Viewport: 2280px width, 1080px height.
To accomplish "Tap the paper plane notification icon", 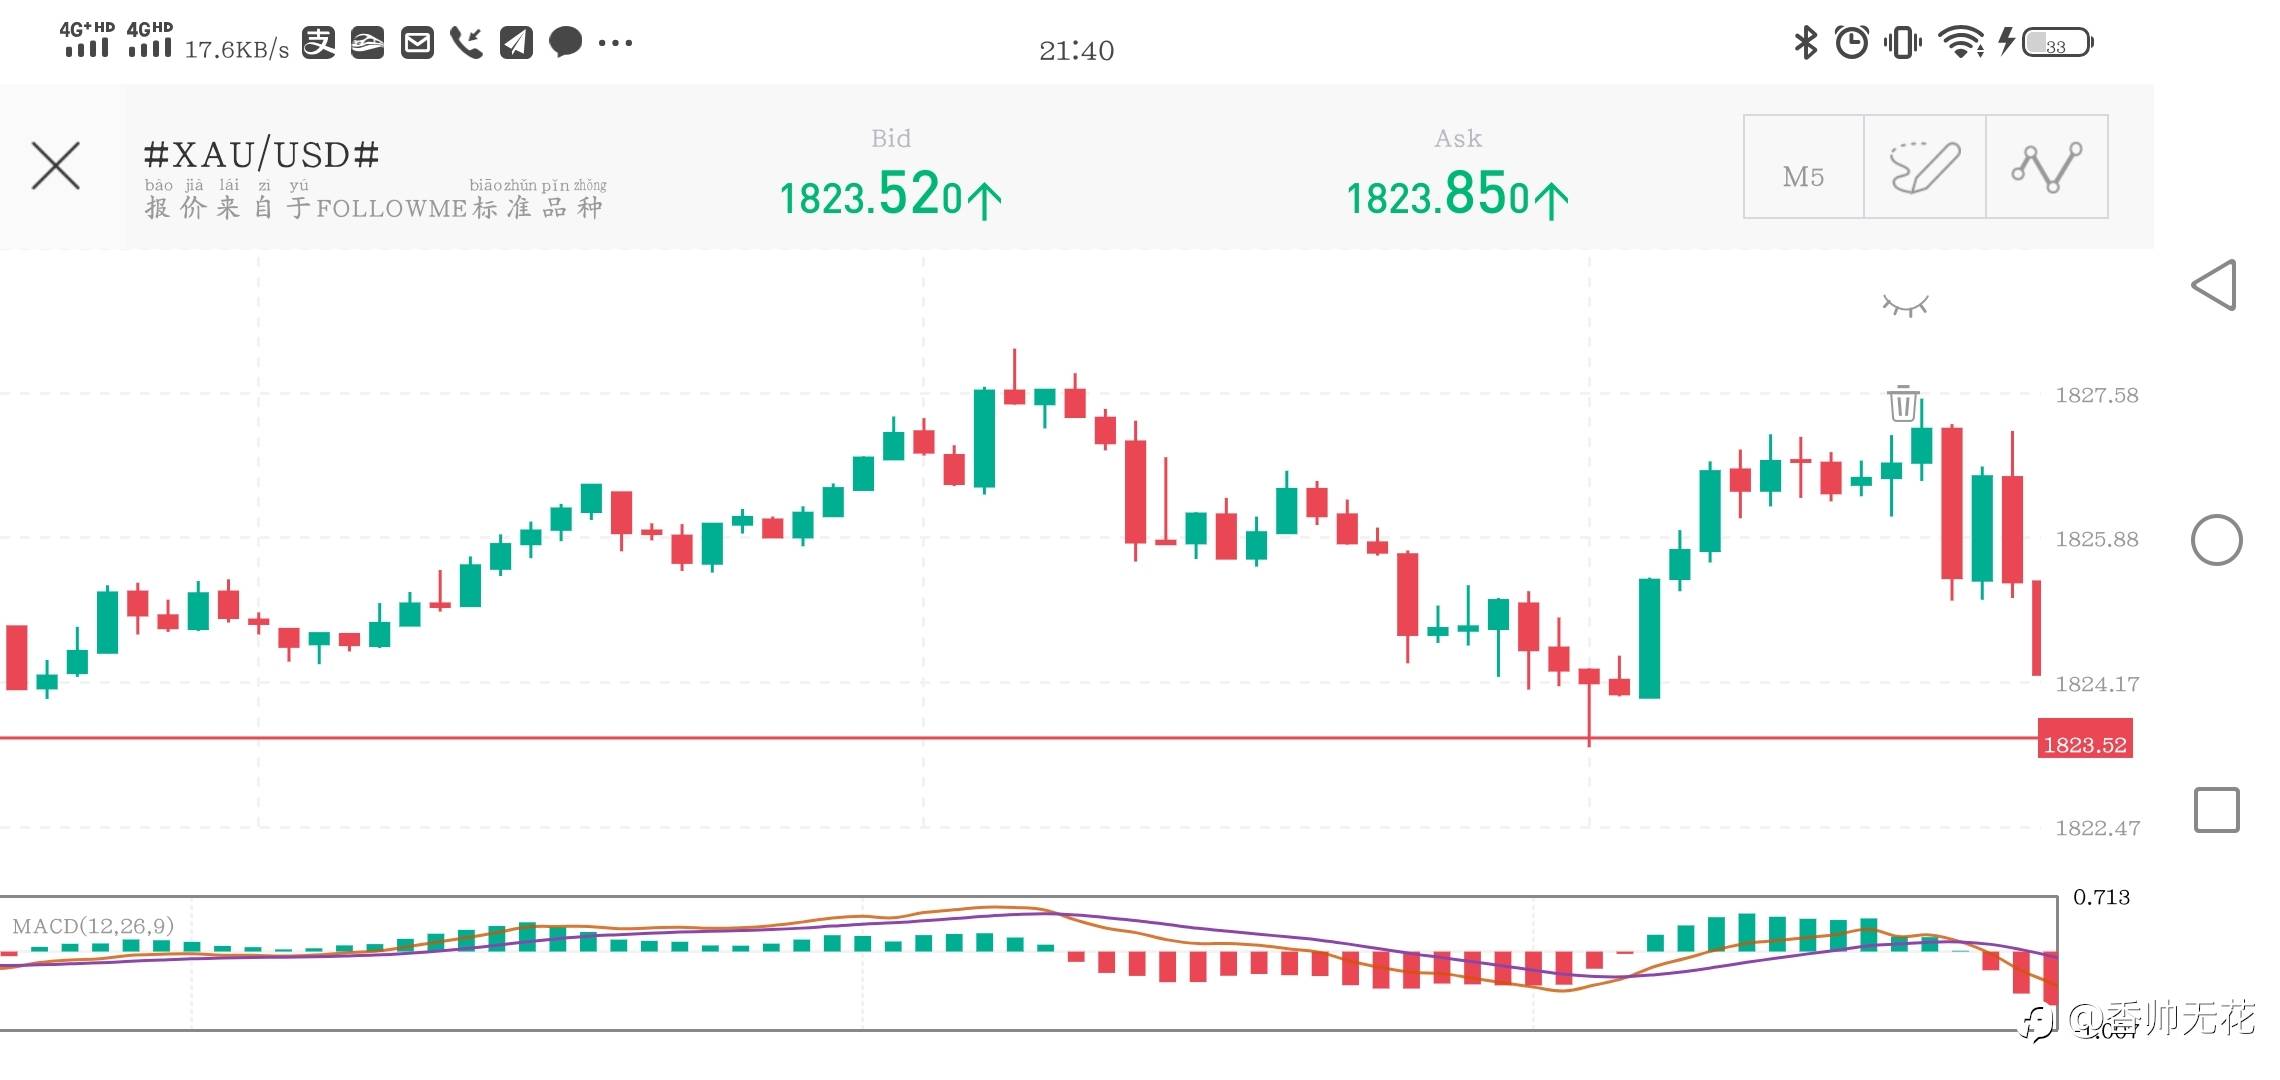I will (516, 42).
